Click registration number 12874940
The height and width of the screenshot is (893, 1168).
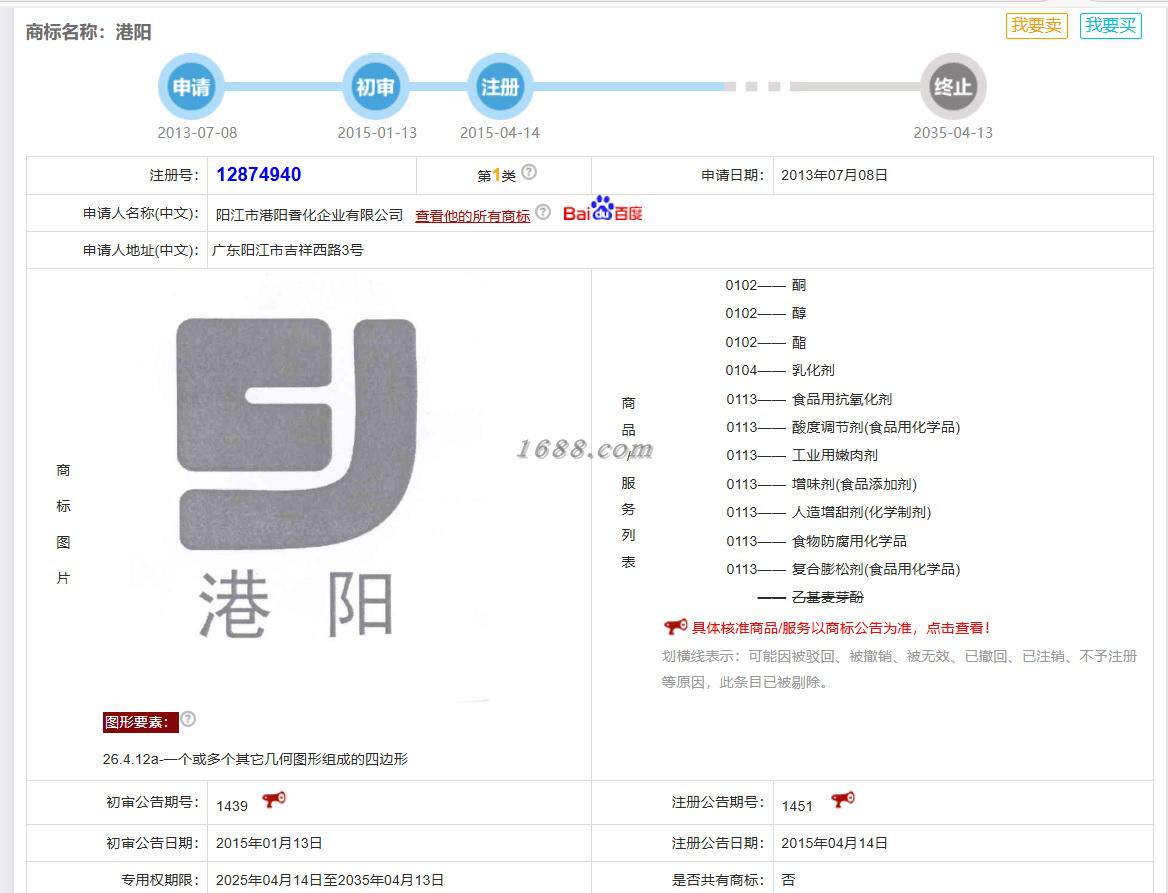coord(258,174)
